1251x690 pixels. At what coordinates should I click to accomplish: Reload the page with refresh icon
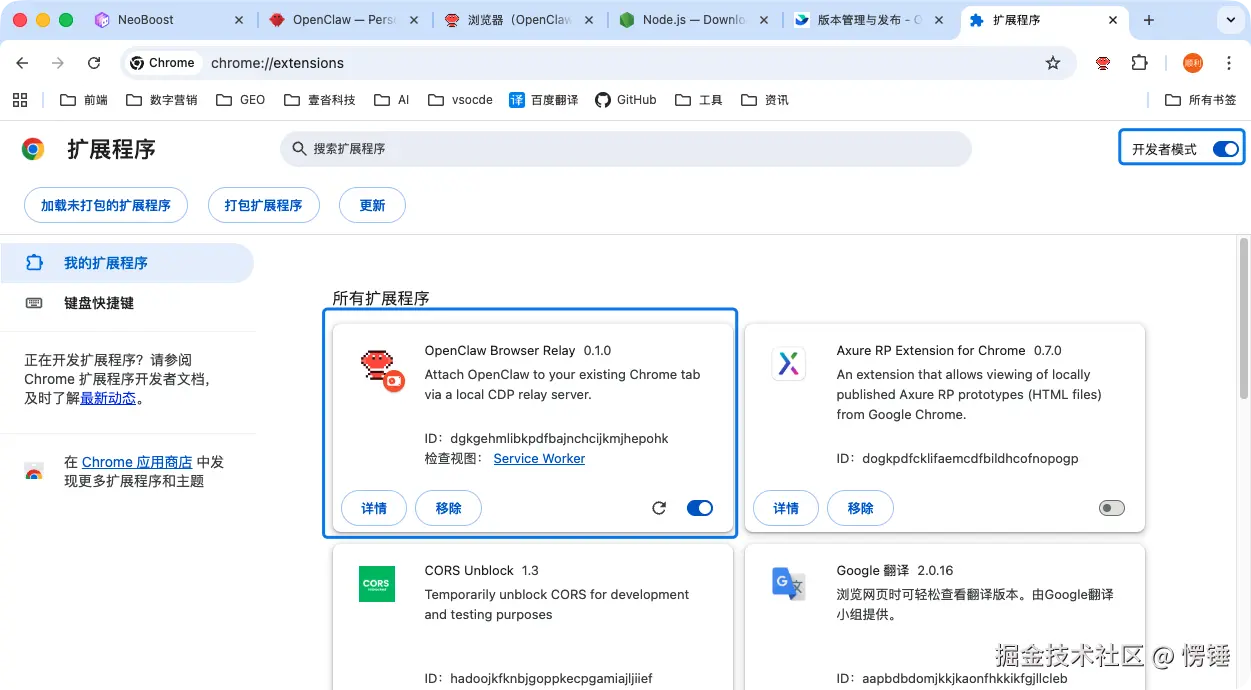tap(94, 63)
